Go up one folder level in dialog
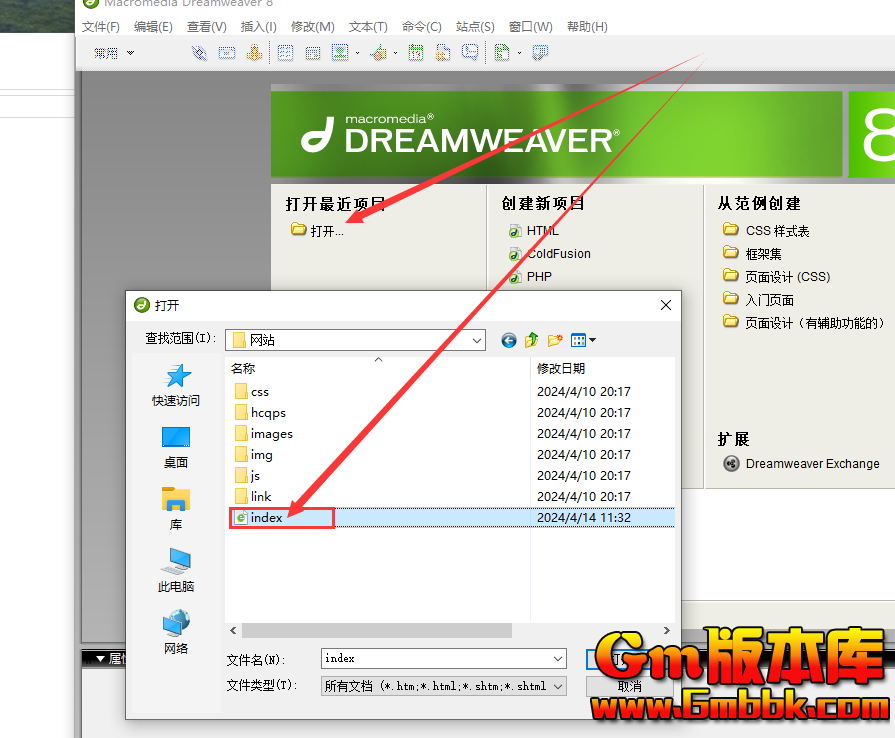Image resolution: width=895 pixels, height=738 pixels. click(532, 340)
